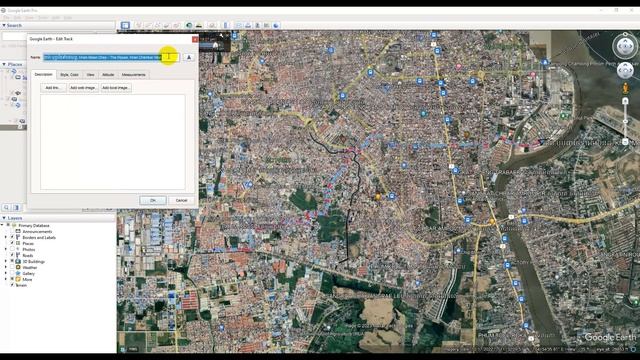Zoom in with the plus button on the map
Viewport: 640px width, 360px height.
(625, 101)
